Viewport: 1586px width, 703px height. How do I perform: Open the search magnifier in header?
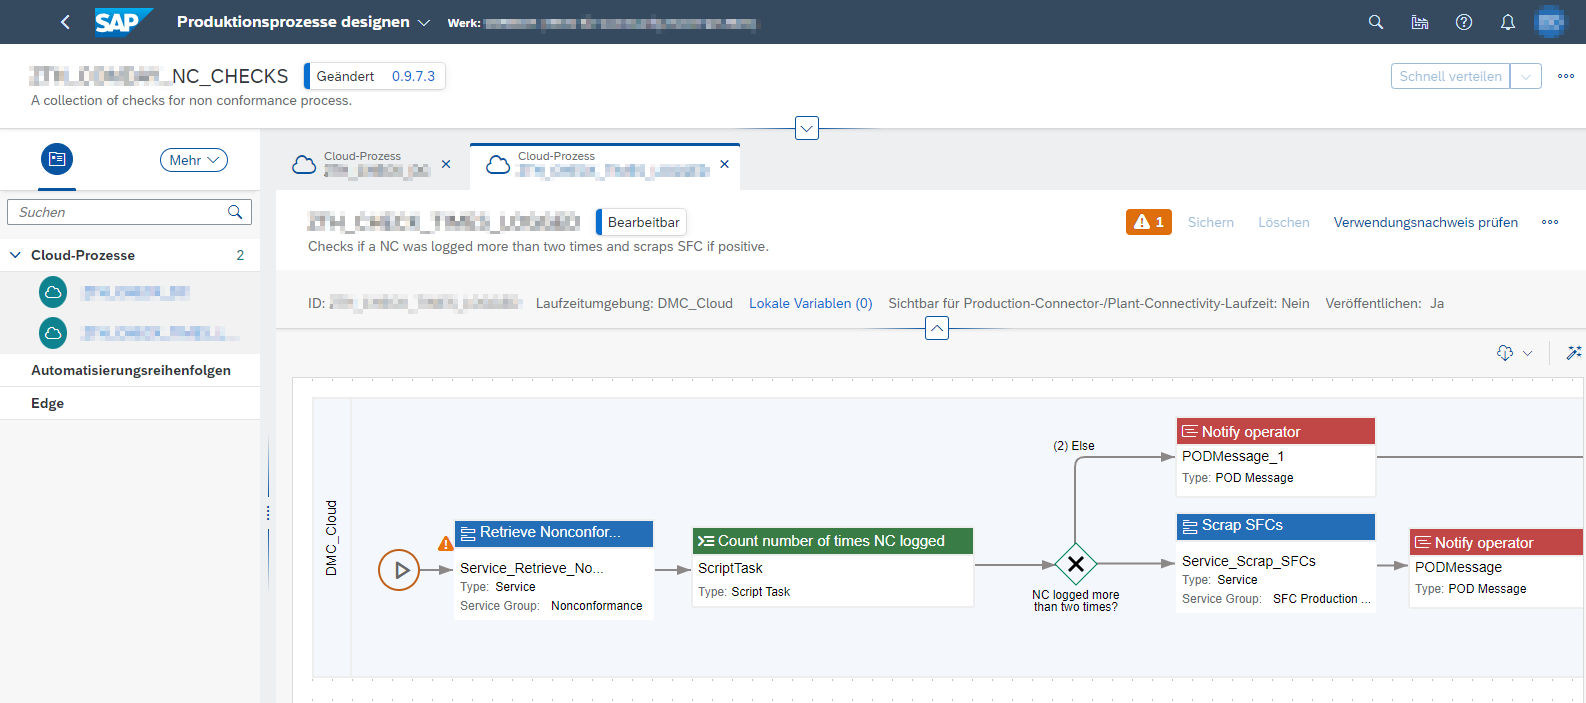pyautogui.click(x=1376, y=22)
